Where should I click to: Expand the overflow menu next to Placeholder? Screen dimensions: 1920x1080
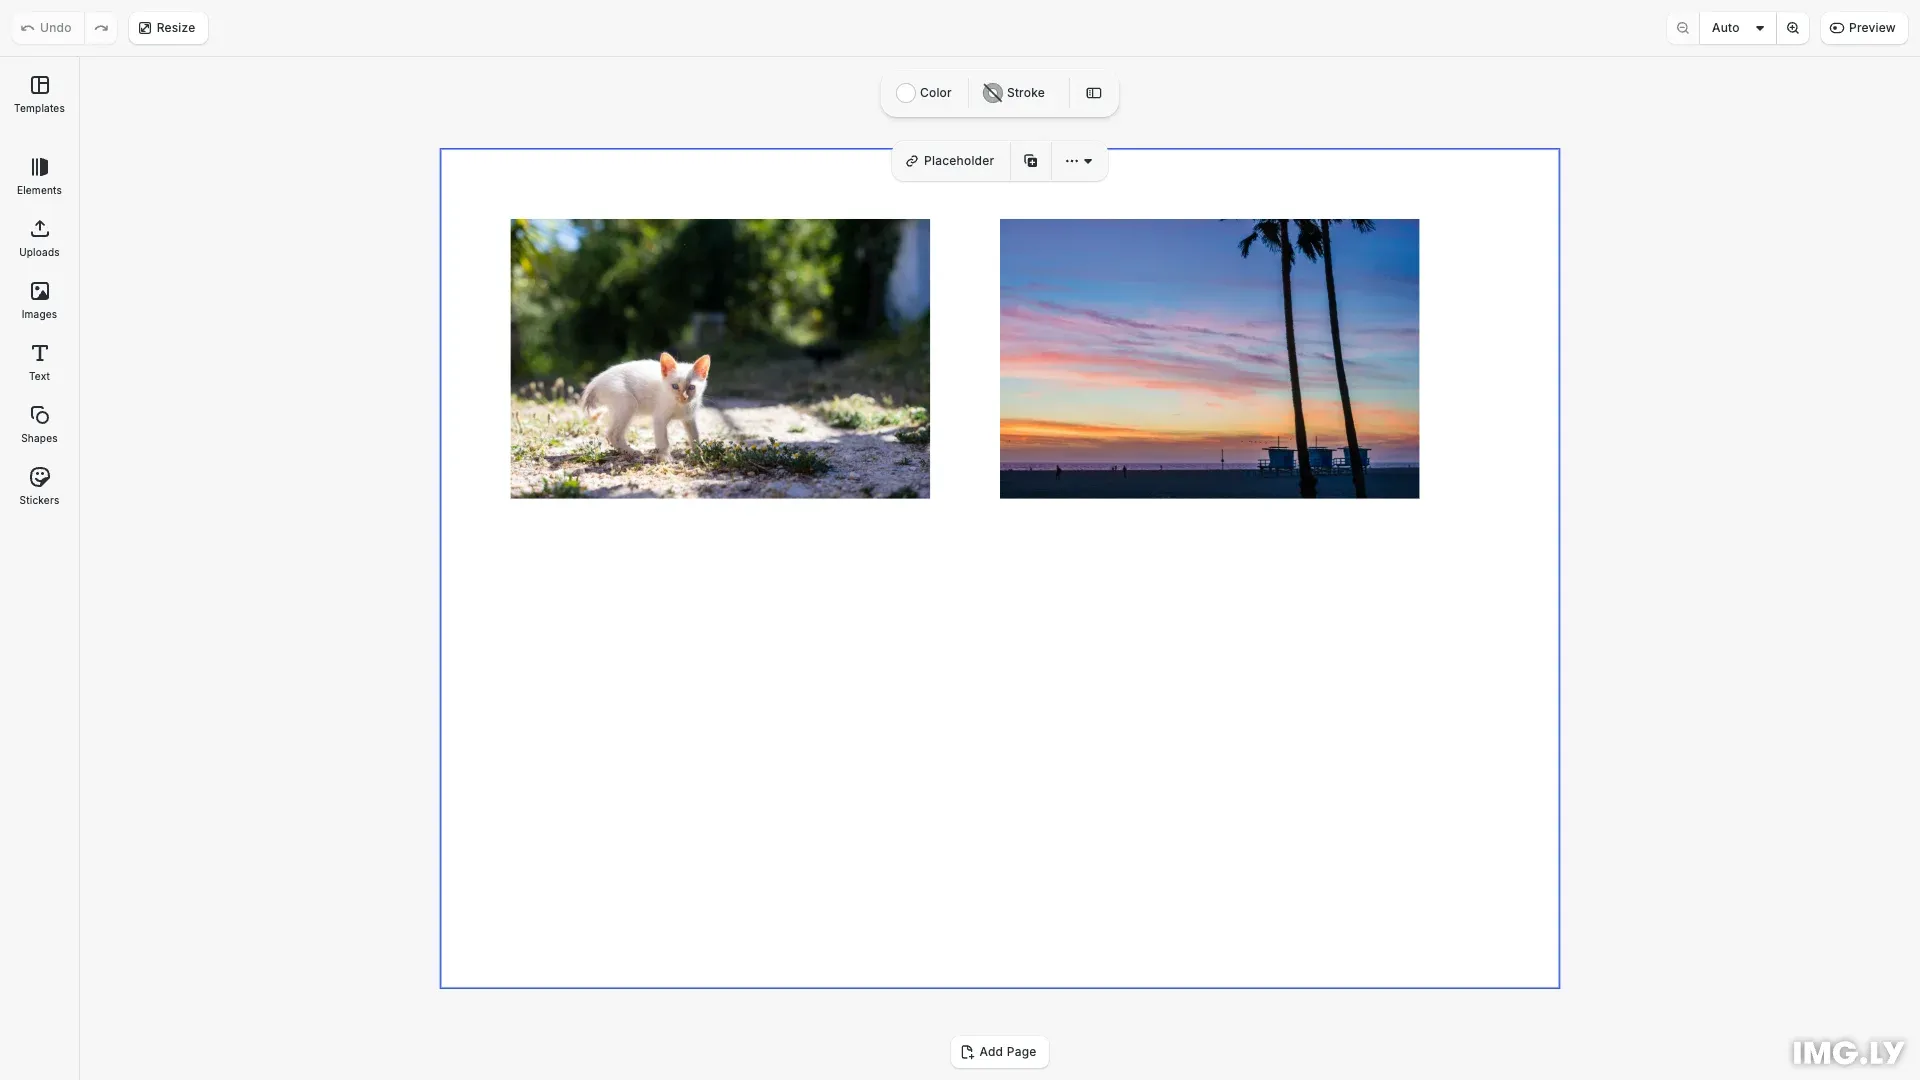[1089, 161]
